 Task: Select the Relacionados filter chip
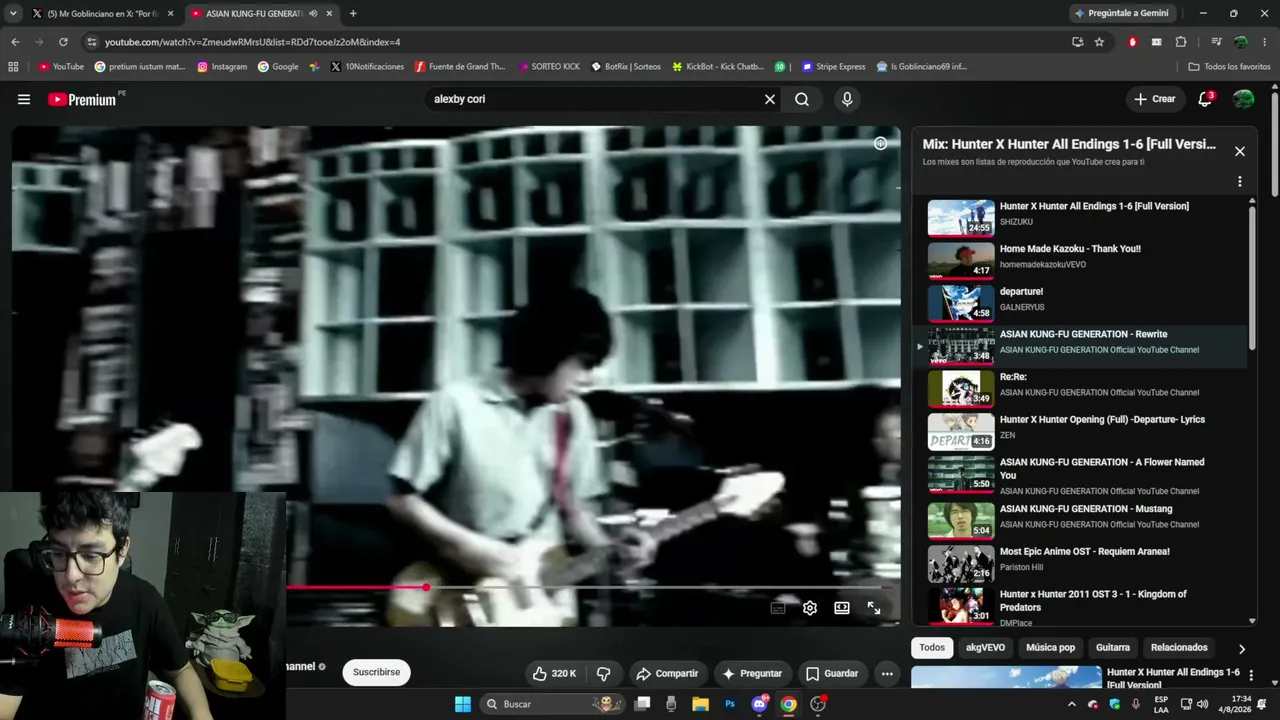point(1179,648)
